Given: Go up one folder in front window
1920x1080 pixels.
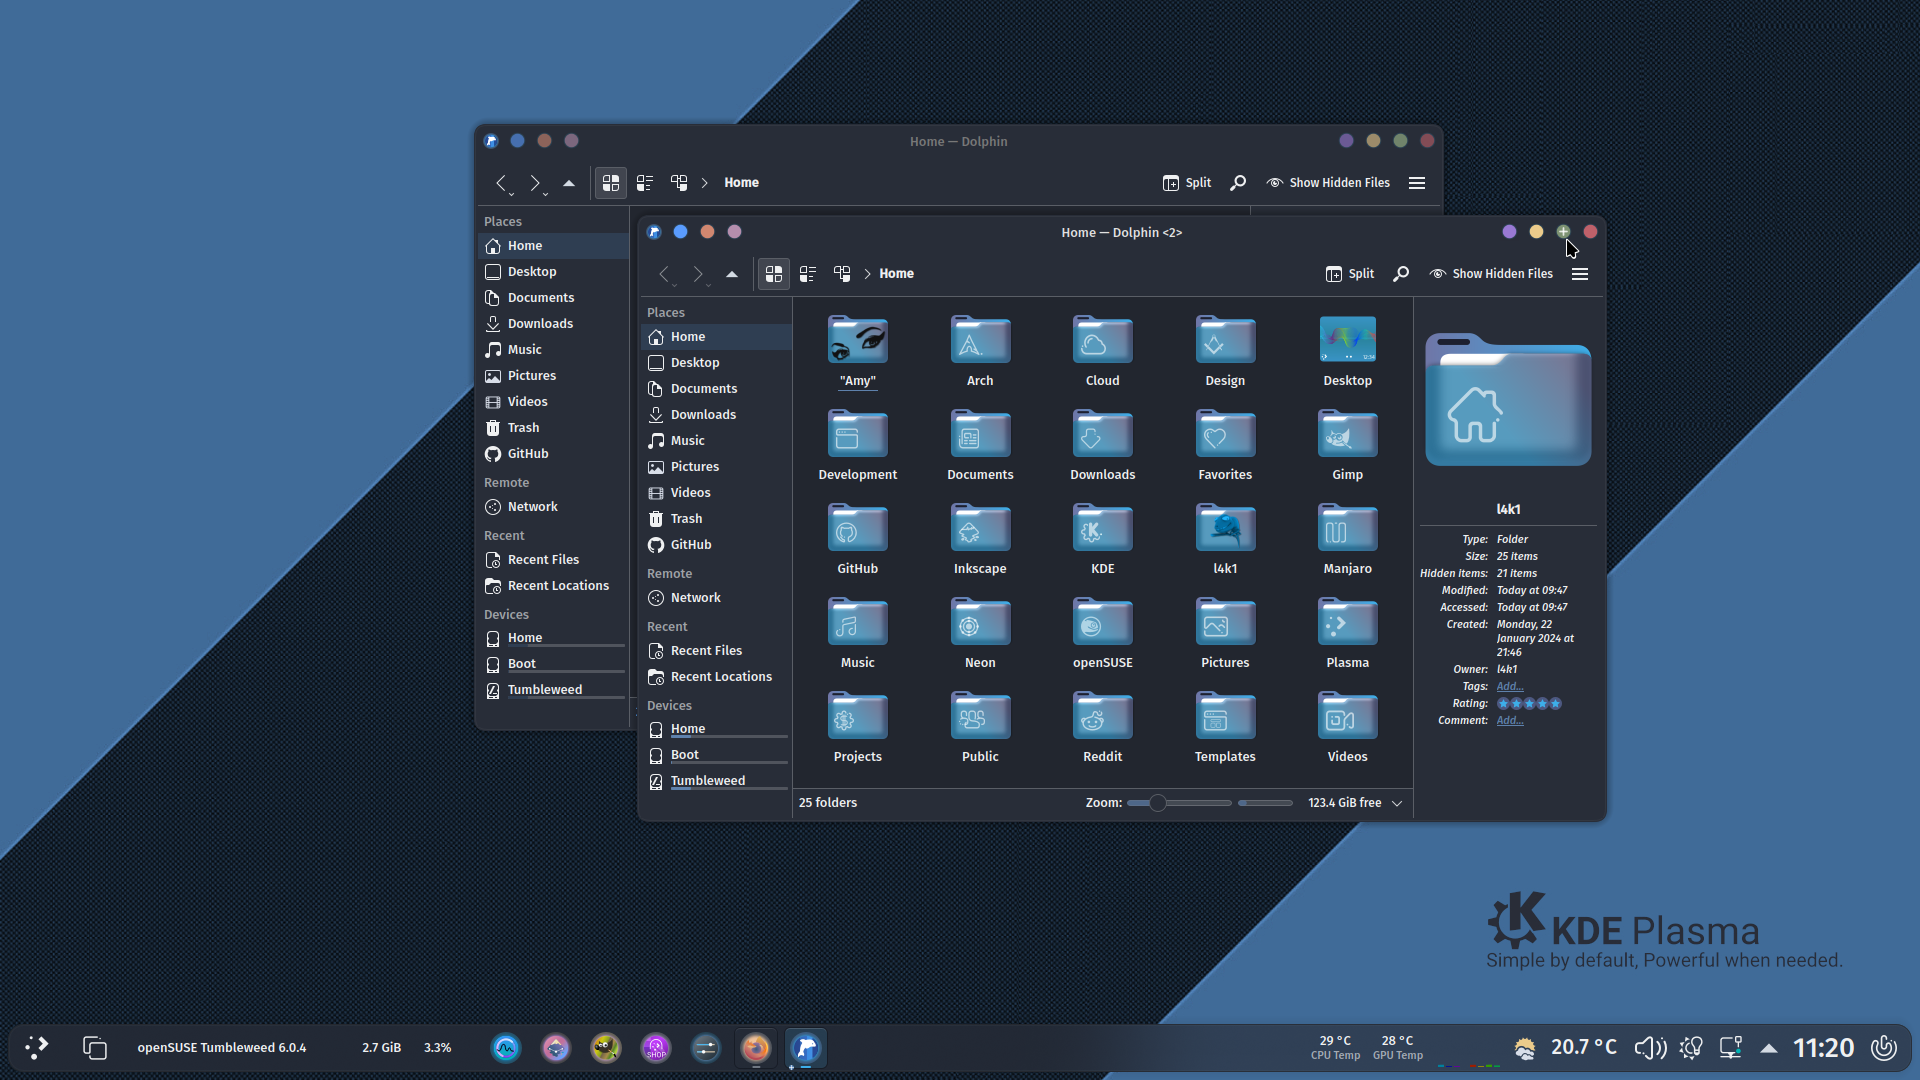Looking at the screenshot, I should (x=732, y=274).
